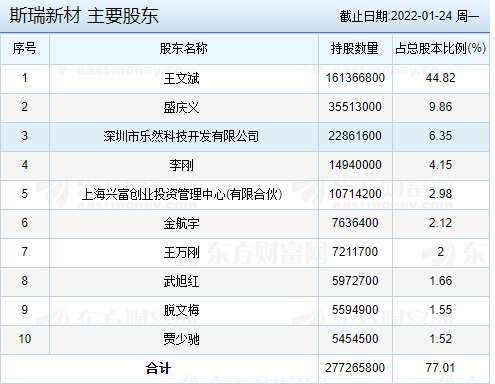Click shareholding value 161366800
The image size is (495, 384).
pyautogui.click(x=355, y=78)
